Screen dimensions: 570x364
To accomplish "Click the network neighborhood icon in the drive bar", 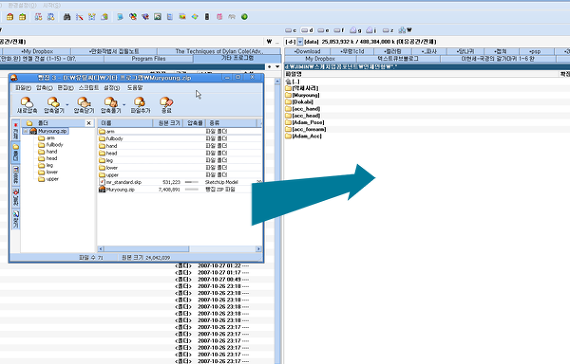I will [405, 30].
